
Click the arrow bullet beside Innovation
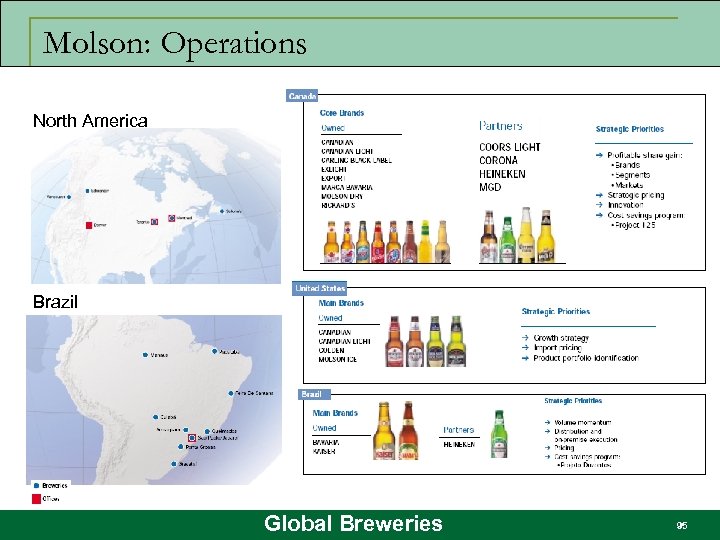coord(599,205)
